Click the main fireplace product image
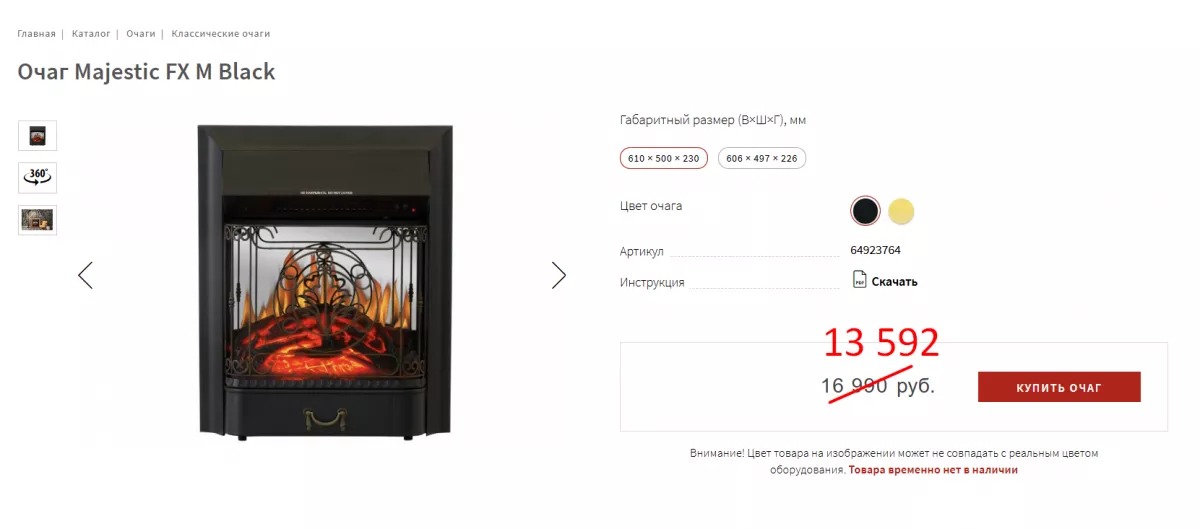 pyautogui.click(x=325, y=281)
